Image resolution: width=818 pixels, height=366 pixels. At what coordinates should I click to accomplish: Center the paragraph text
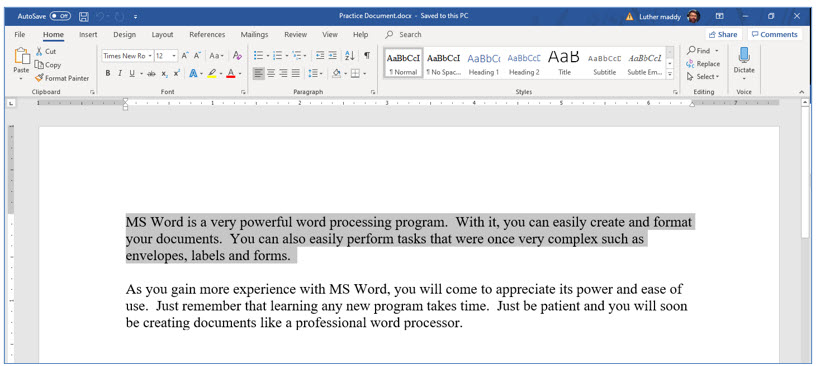271,74
